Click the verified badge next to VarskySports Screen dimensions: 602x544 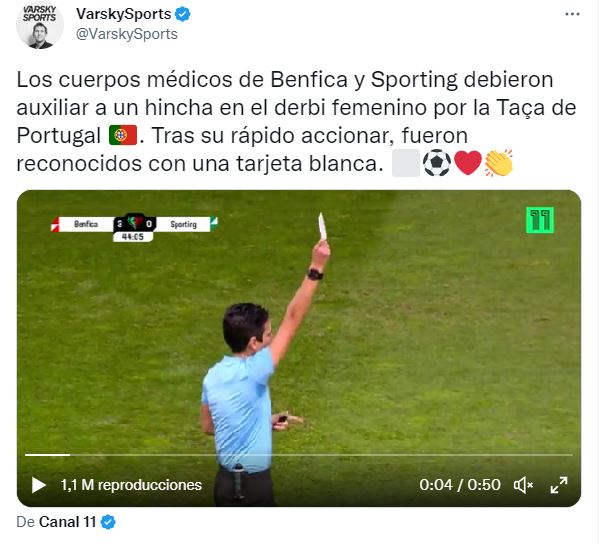pyautogui.click(x=183, y=14)
